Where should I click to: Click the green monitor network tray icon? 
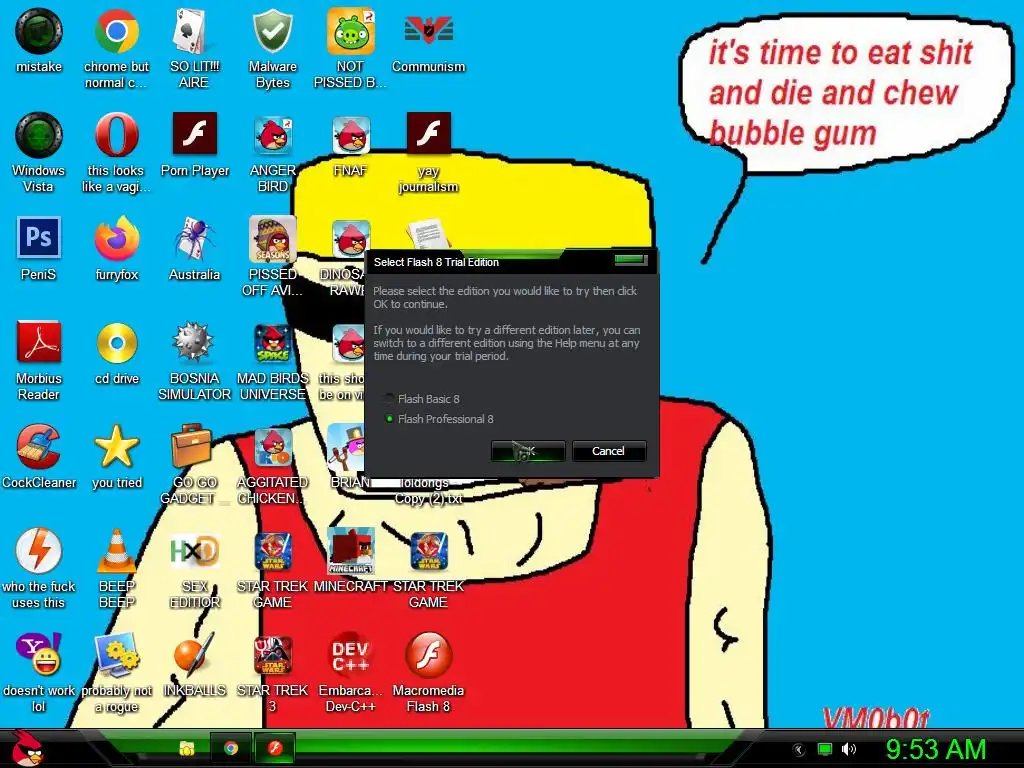pos(825,749)
